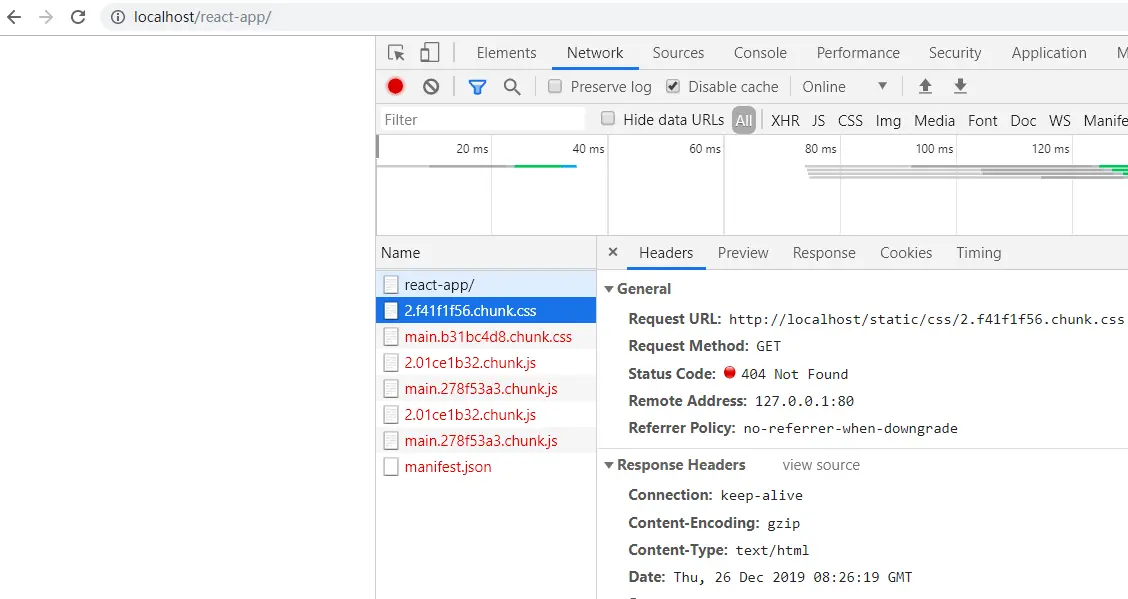Select the react-app/ request row
Image resolution: width=1128 pixels, height=599 pixels.
tap(486, 285)
